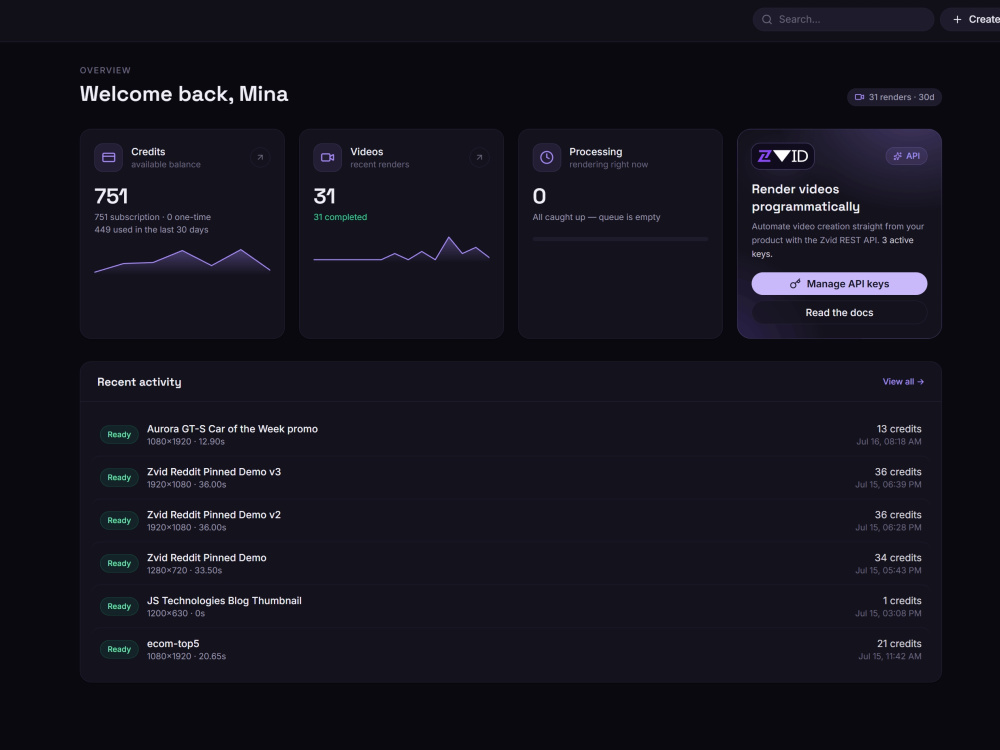Click the 31 completed text

pos(340,217)
